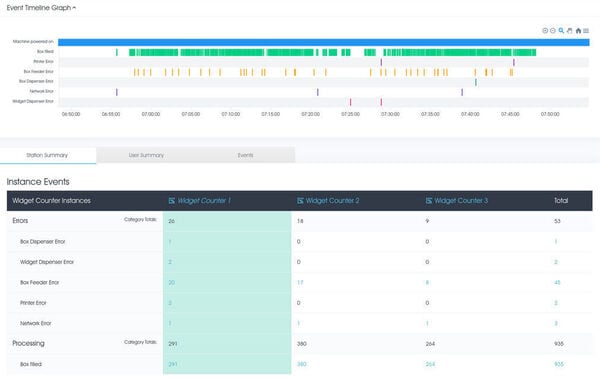Open the Events tab

coord(245,155)
